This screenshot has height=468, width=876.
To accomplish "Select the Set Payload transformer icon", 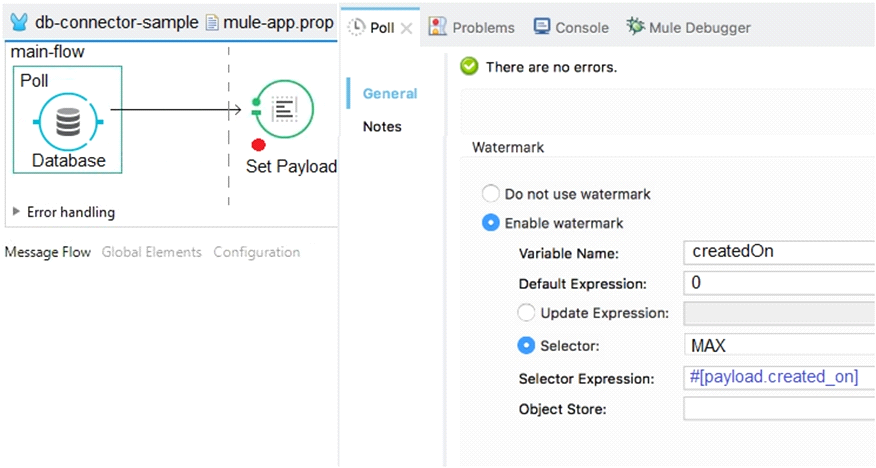I will pyautogui.click(x=284, y=109).
